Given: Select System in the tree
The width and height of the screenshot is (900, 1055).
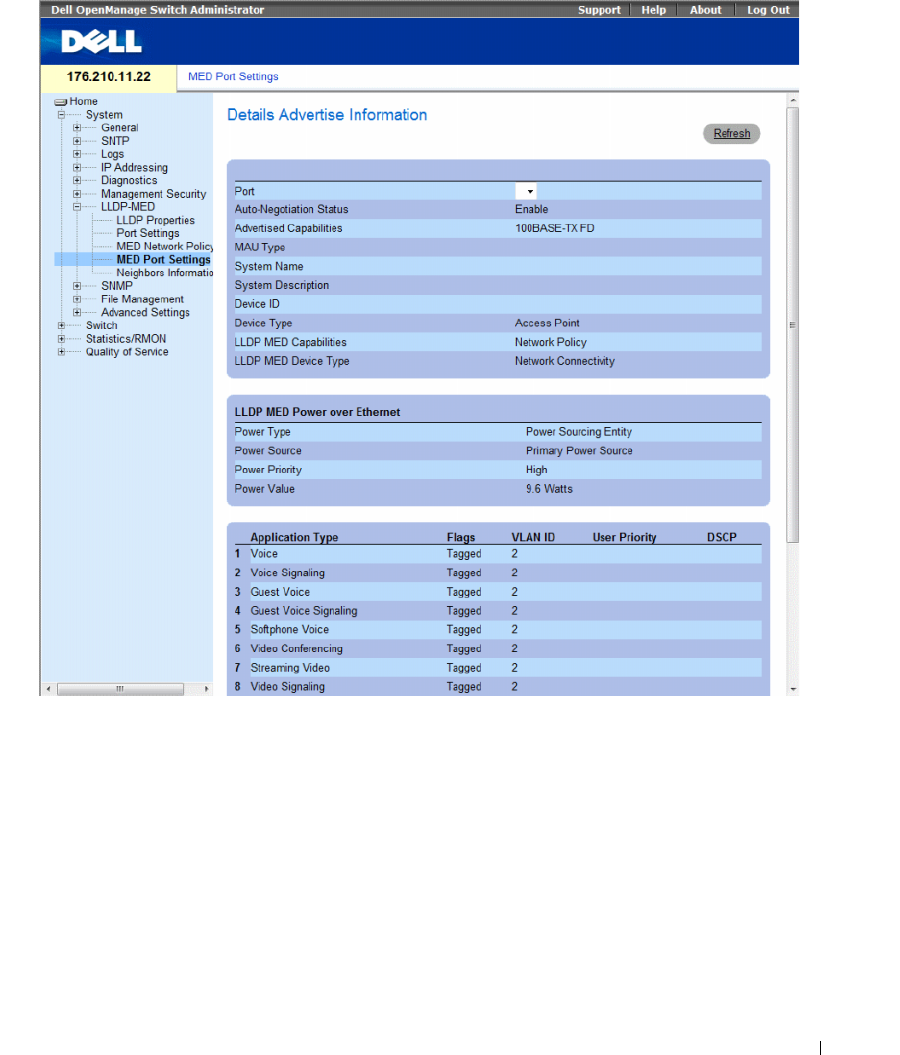Looking at the screenshot, I should [x=104, y=115].
